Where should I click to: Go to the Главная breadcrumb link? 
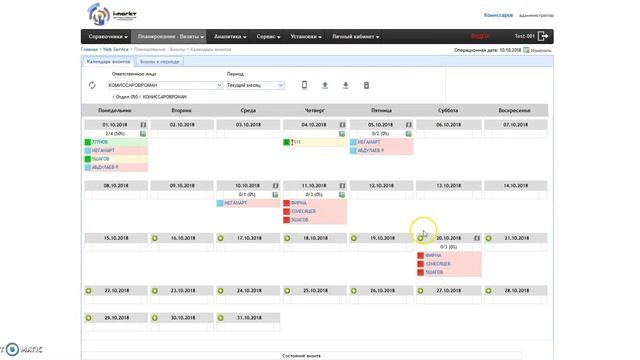89,49
